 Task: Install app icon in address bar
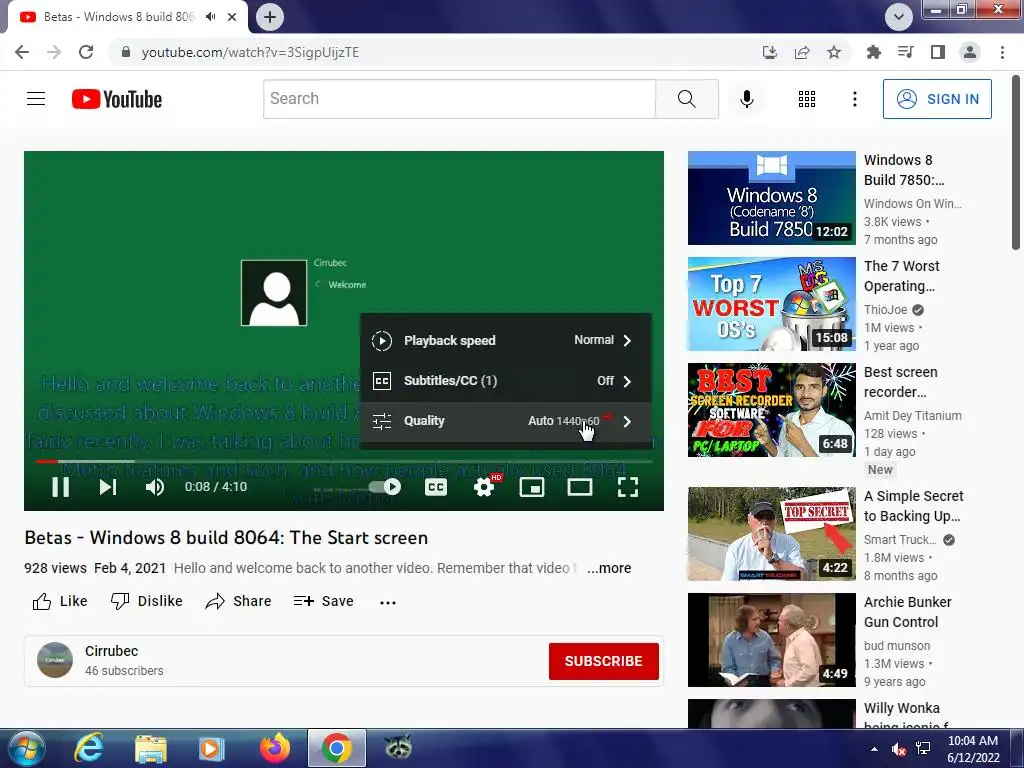click(770, 52)
